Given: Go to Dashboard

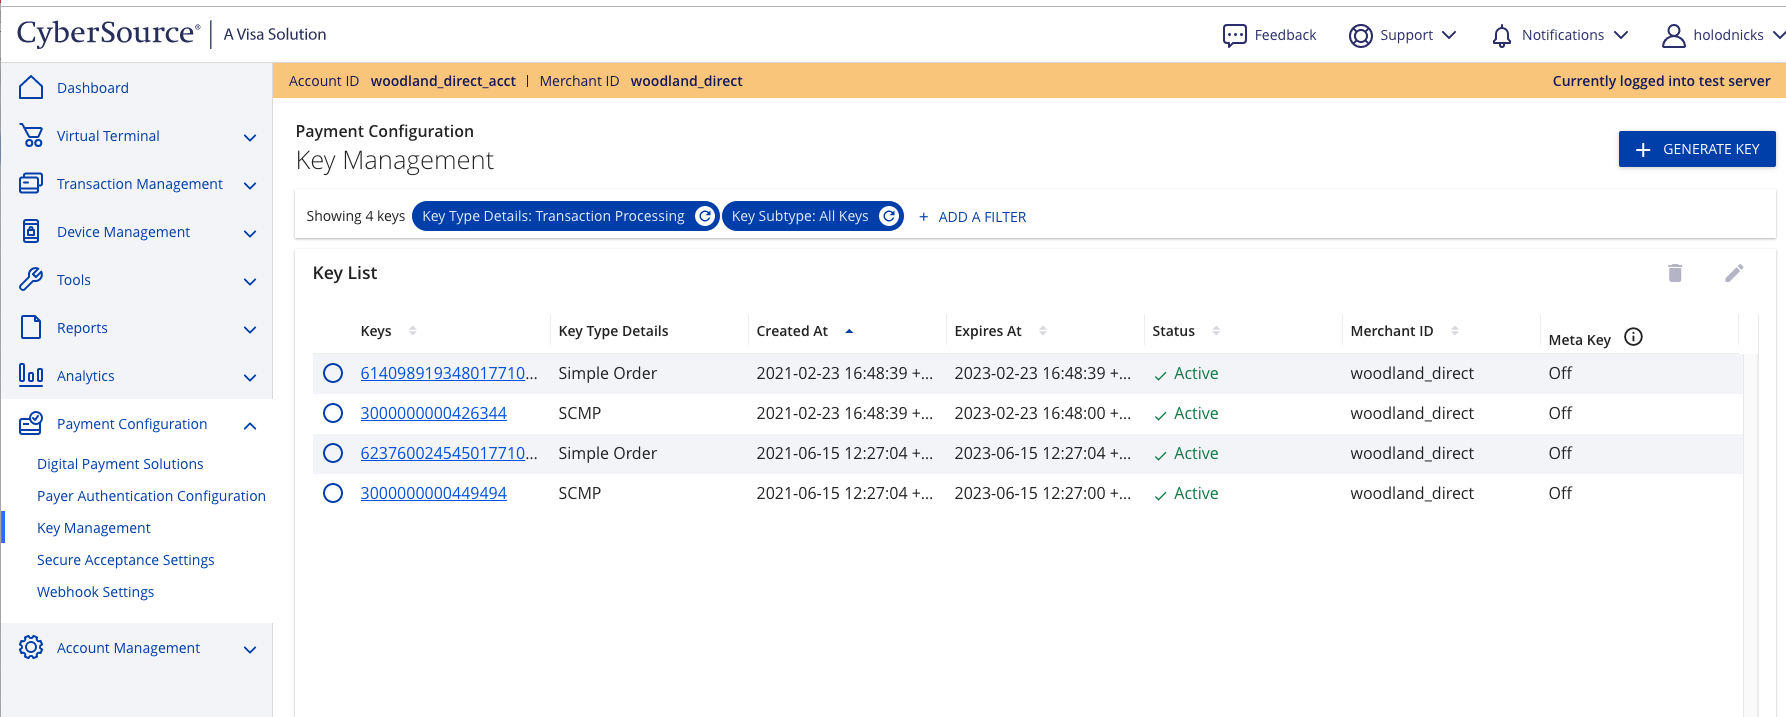Looking at the screenshot, I should (x=93, y=88).
